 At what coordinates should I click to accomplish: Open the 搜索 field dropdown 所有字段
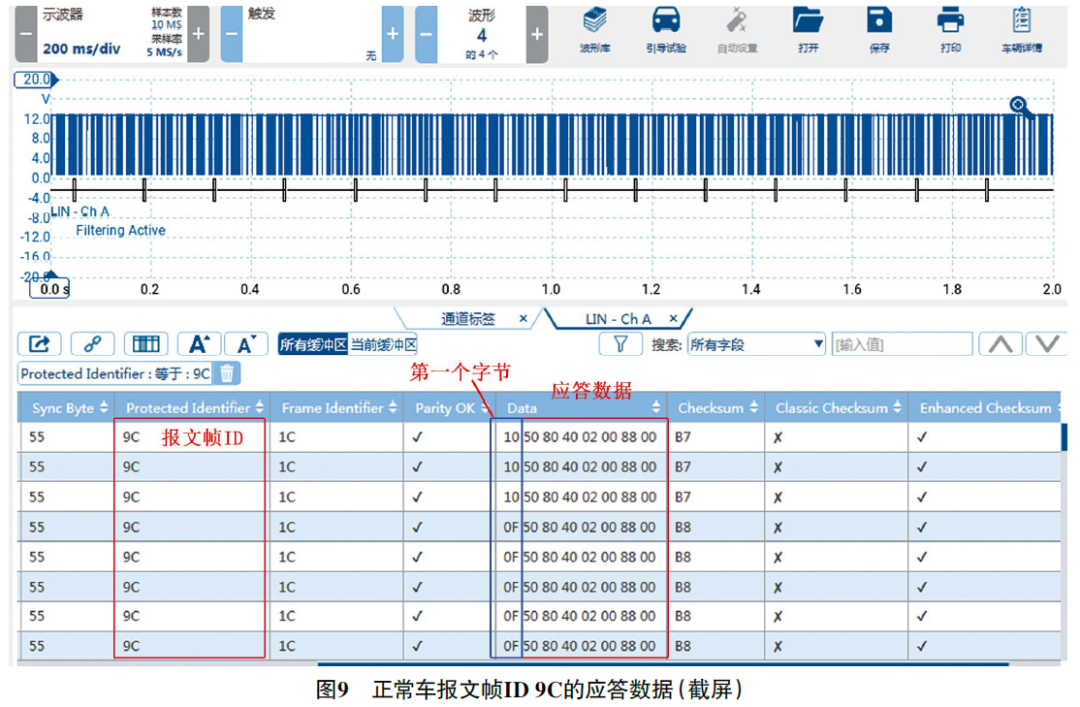click(756, 344)
